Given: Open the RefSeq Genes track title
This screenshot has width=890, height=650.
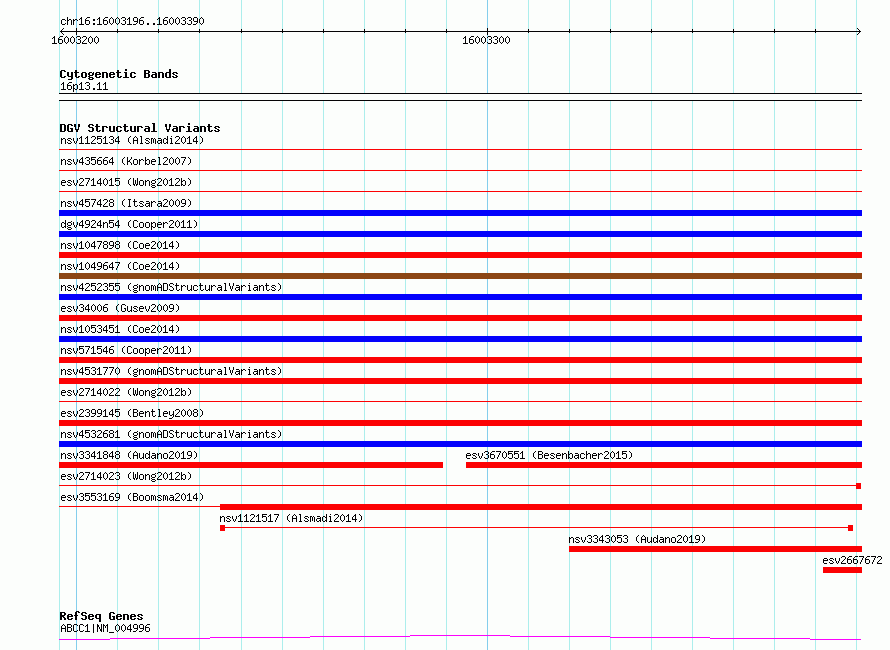Looking at the screenshot, I should (101, 616).
